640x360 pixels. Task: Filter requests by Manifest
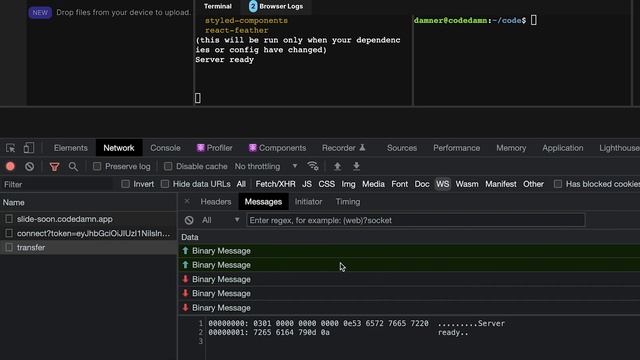(x=501, y=184)
